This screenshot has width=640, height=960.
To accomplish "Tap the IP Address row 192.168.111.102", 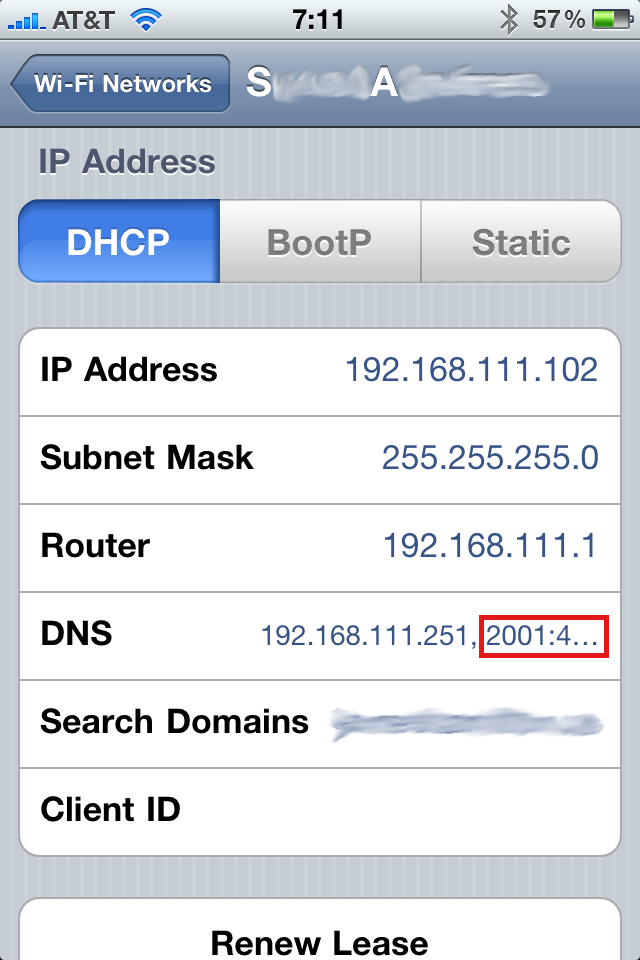I will coord(320,372).
